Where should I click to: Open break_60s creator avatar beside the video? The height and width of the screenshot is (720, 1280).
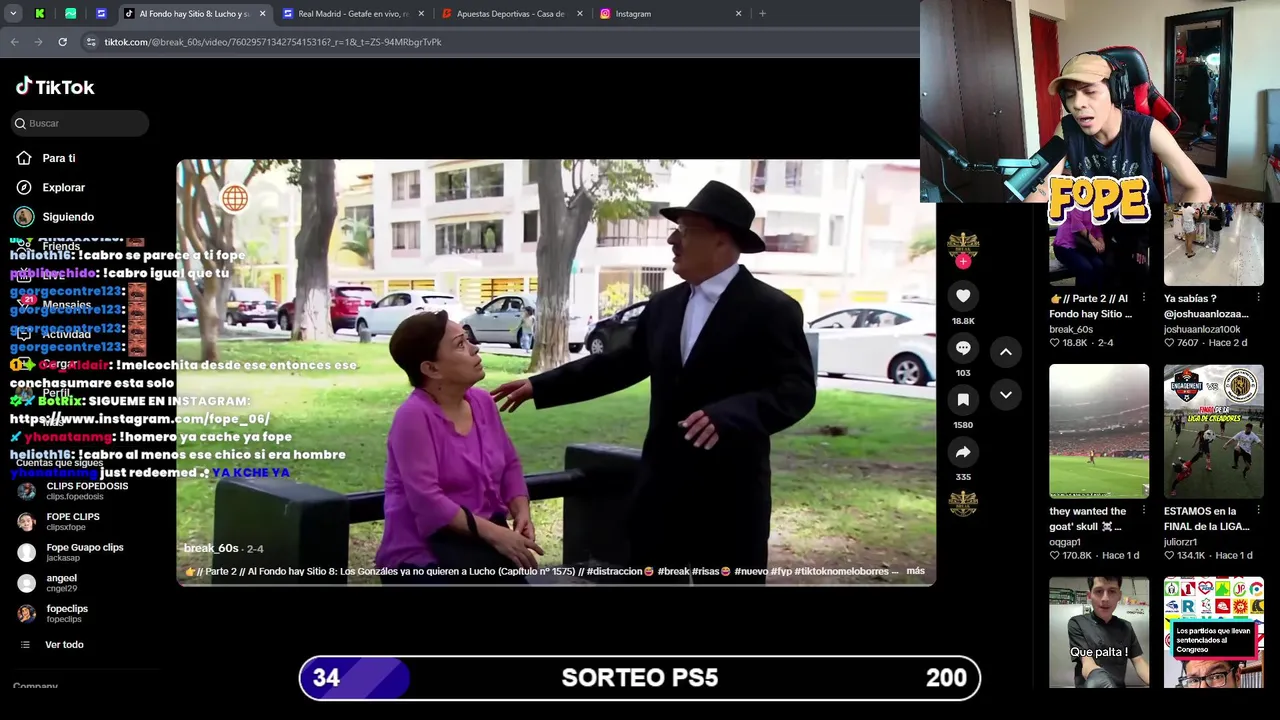tap(963, 246)
